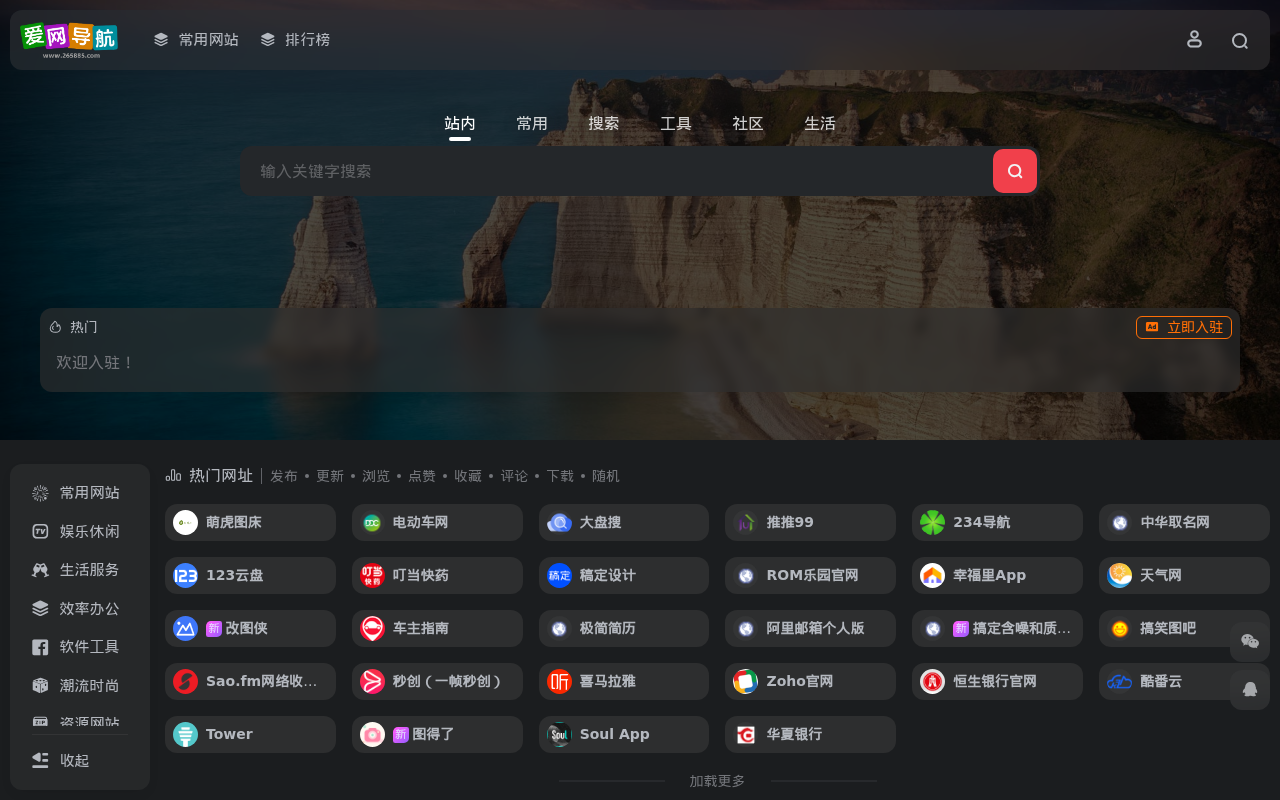Expand more sites via 加载更多
1280x800 pixels.
coord(717,781)
